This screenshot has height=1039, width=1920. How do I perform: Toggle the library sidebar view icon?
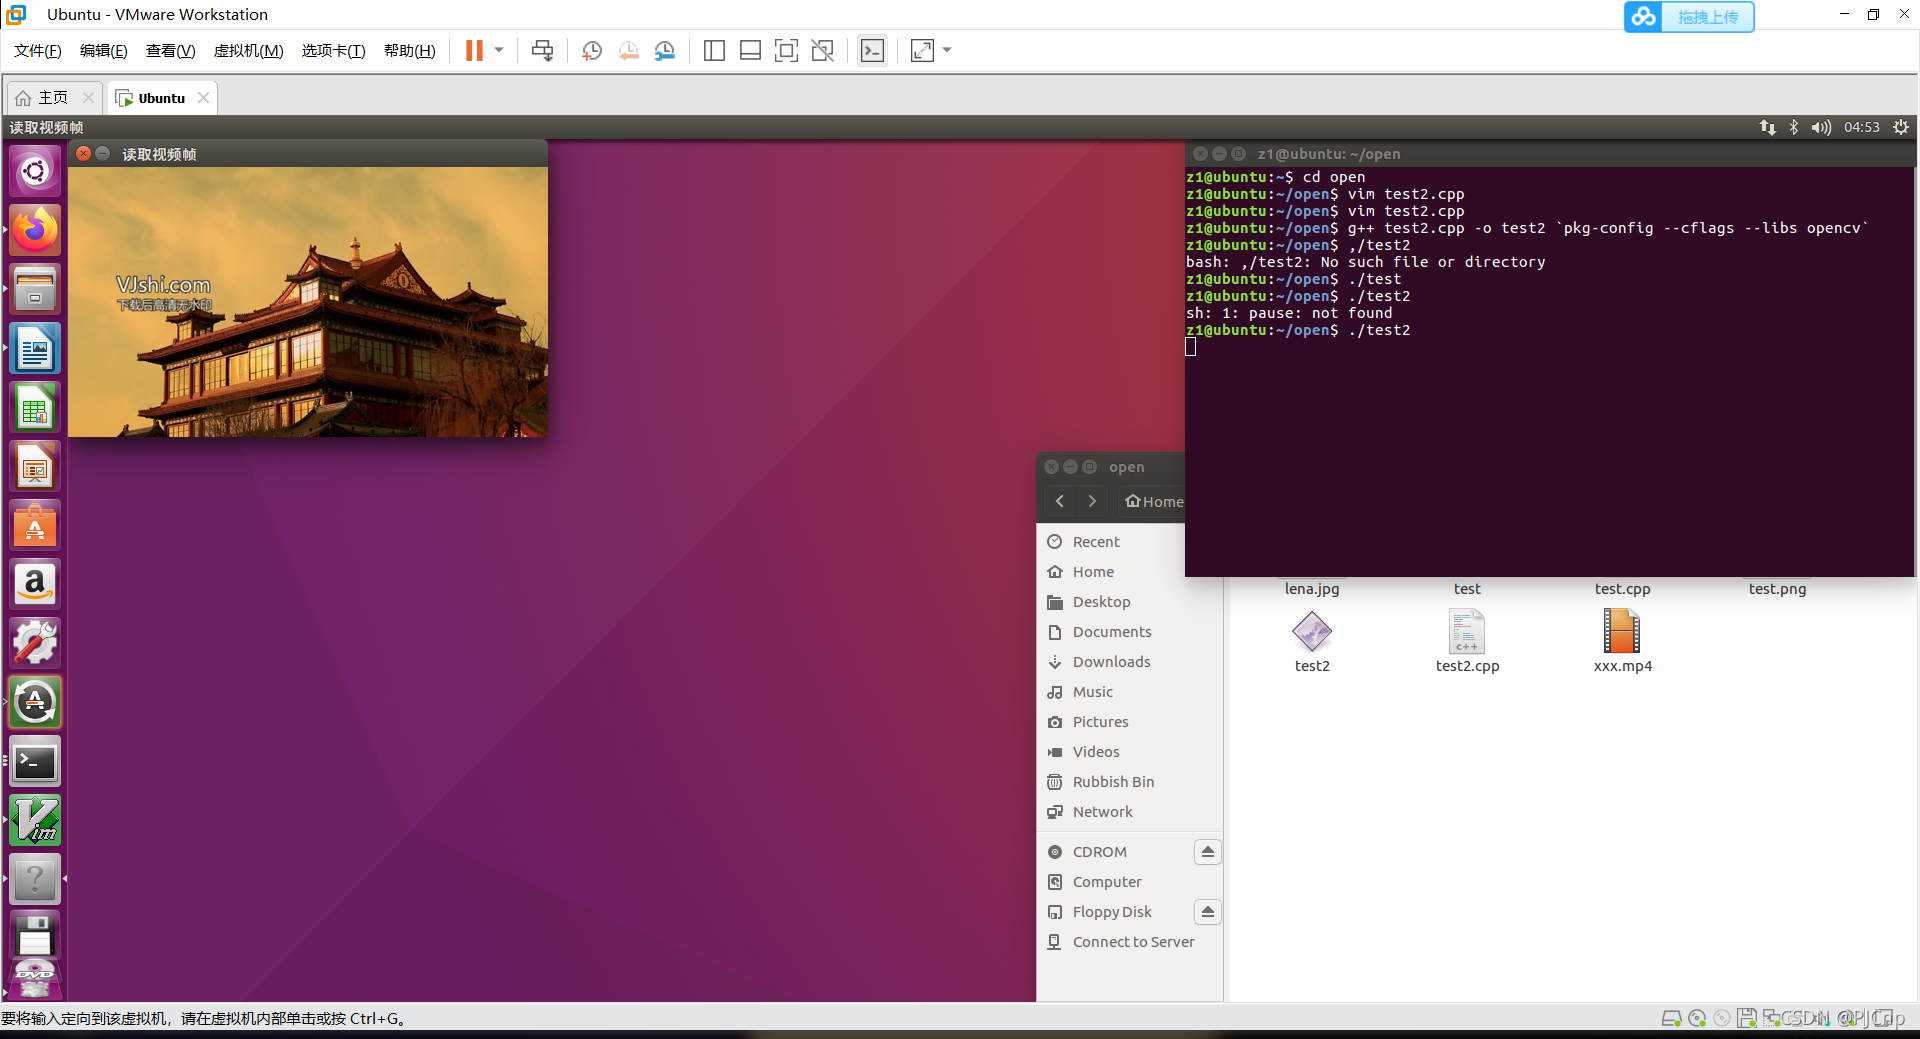[714, 51]
